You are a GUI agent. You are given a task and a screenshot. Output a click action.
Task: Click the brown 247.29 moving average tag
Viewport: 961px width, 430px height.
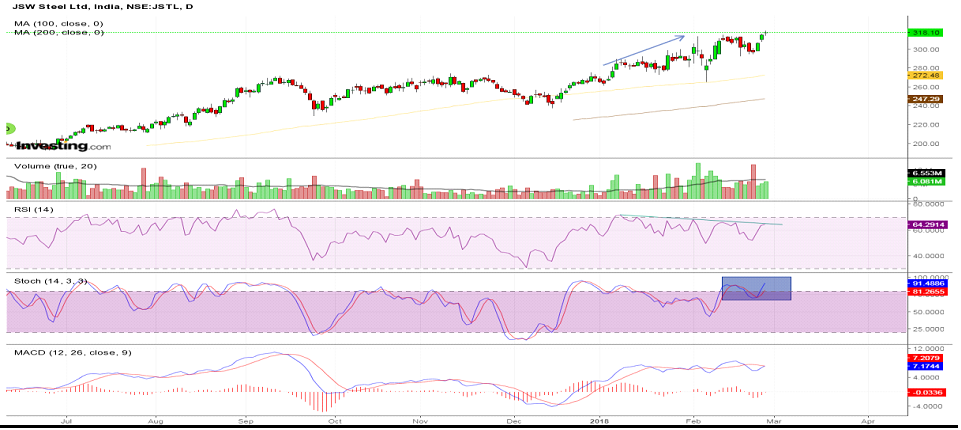coord(925,99)
